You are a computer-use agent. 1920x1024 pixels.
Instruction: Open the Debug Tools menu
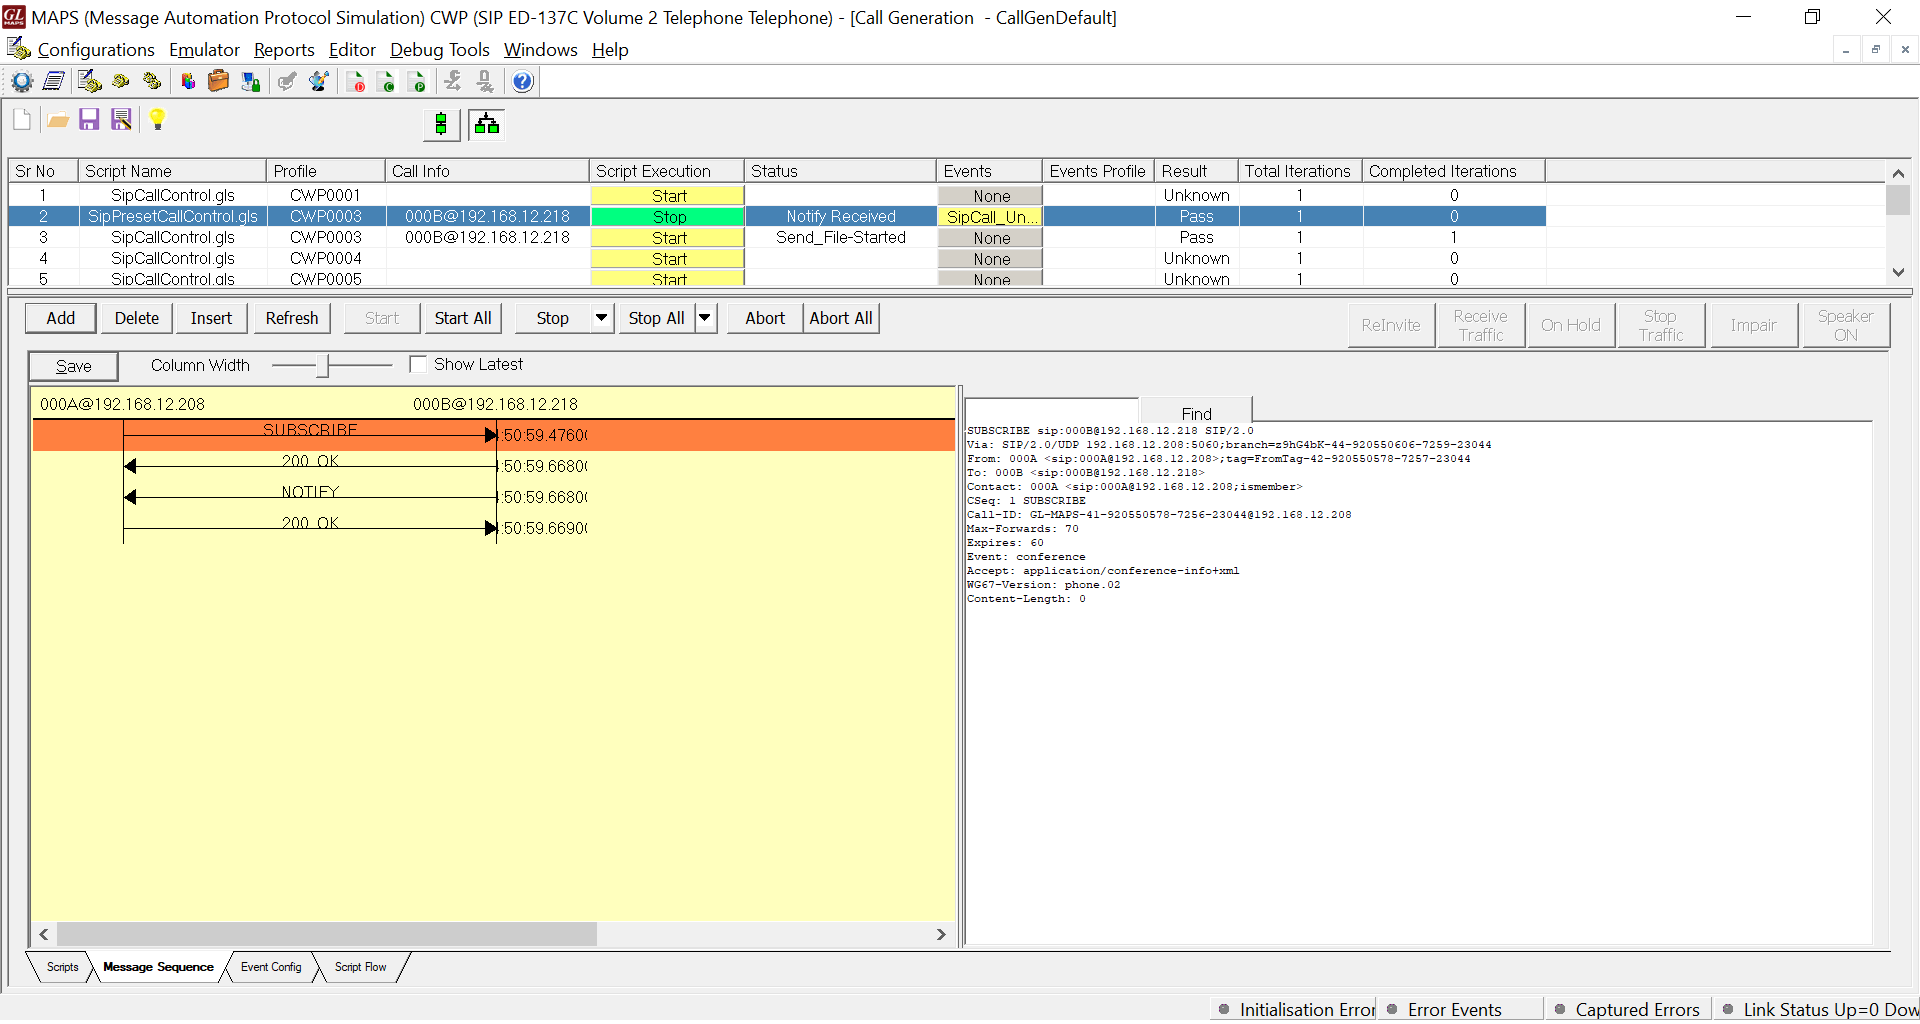click(440, 50)
